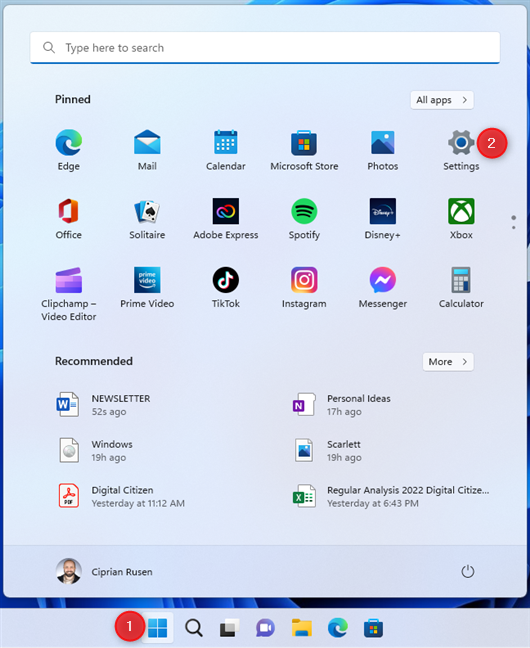The height and width of the screenshot is (648, 530).
Task: Go to next pinned apps page dot
Action: [x=513, y=228]
